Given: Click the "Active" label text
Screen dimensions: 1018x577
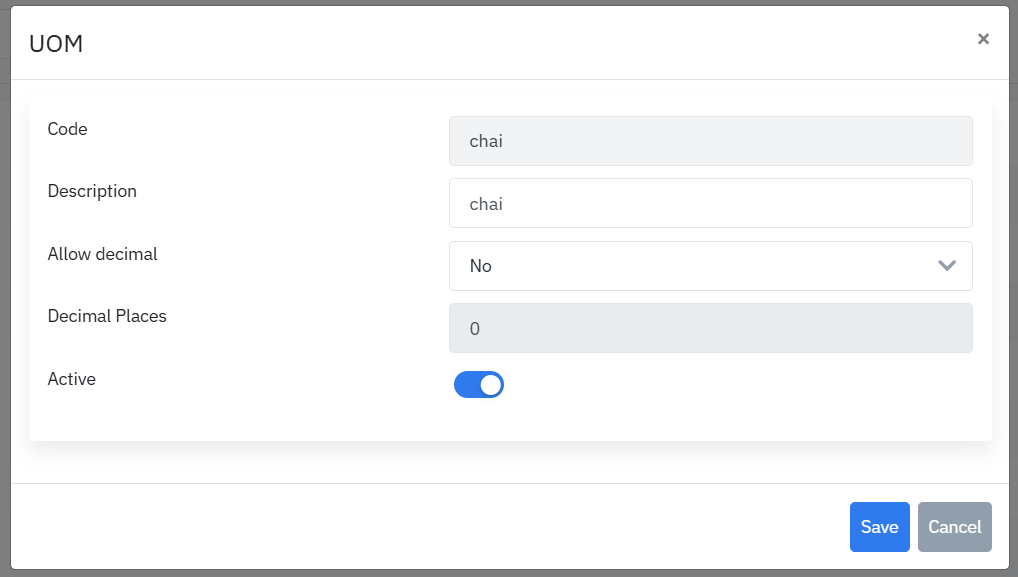Looking at the screenshot, I should pyautogui.click(x=72, y=379).
